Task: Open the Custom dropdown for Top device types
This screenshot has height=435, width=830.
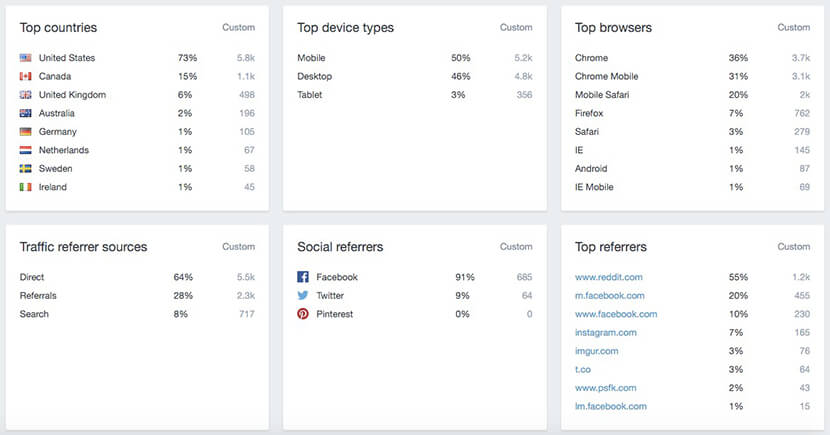Action: click(x=516, y=28)
